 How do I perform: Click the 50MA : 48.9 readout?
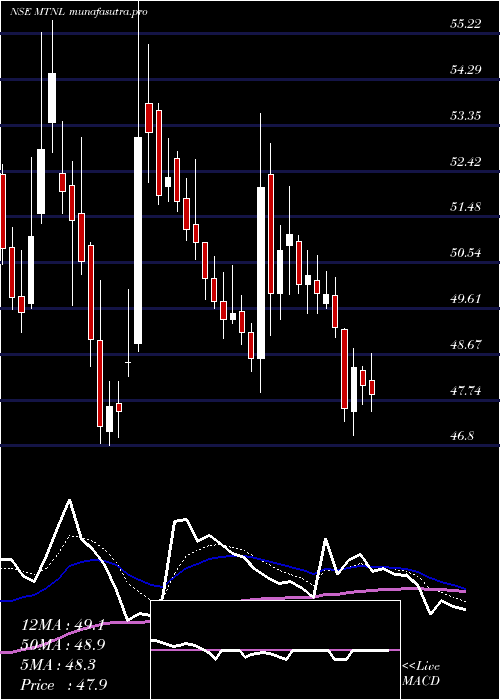tap(63, 645)
